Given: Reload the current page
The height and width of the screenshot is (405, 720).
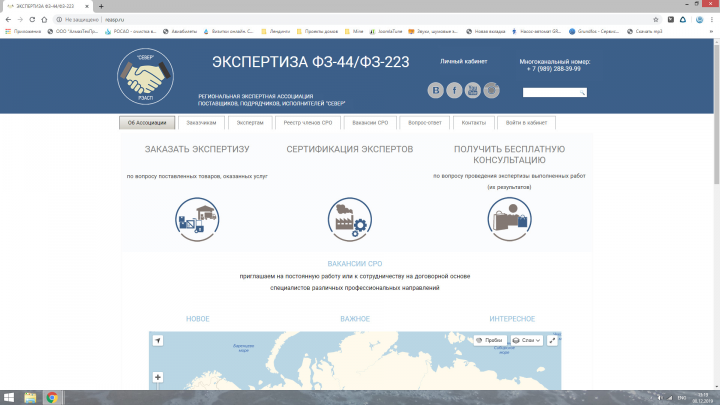Looking at the screenshot, I should (32, 19).
